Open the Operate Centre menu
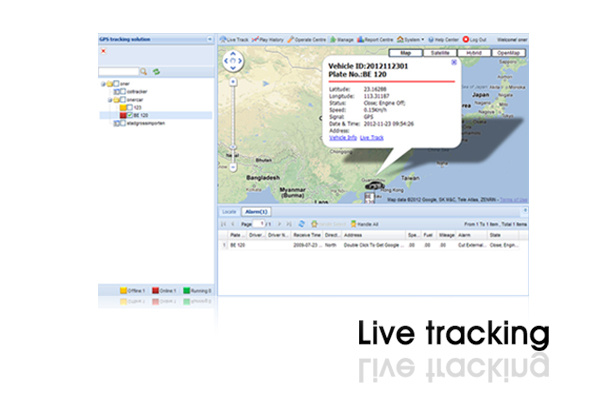 307,39
